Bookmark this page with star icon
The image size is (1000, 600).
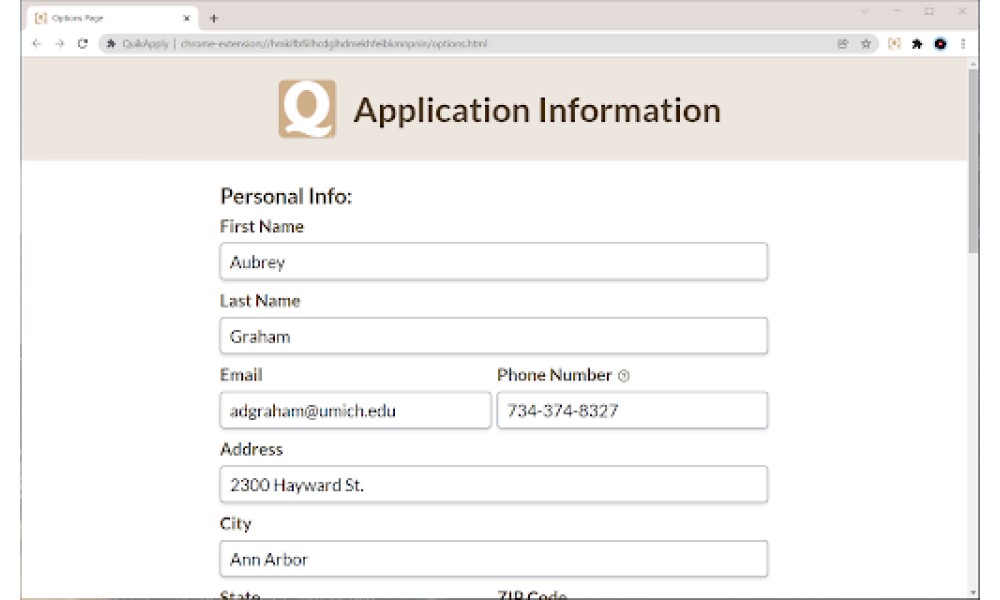point(865,43)
